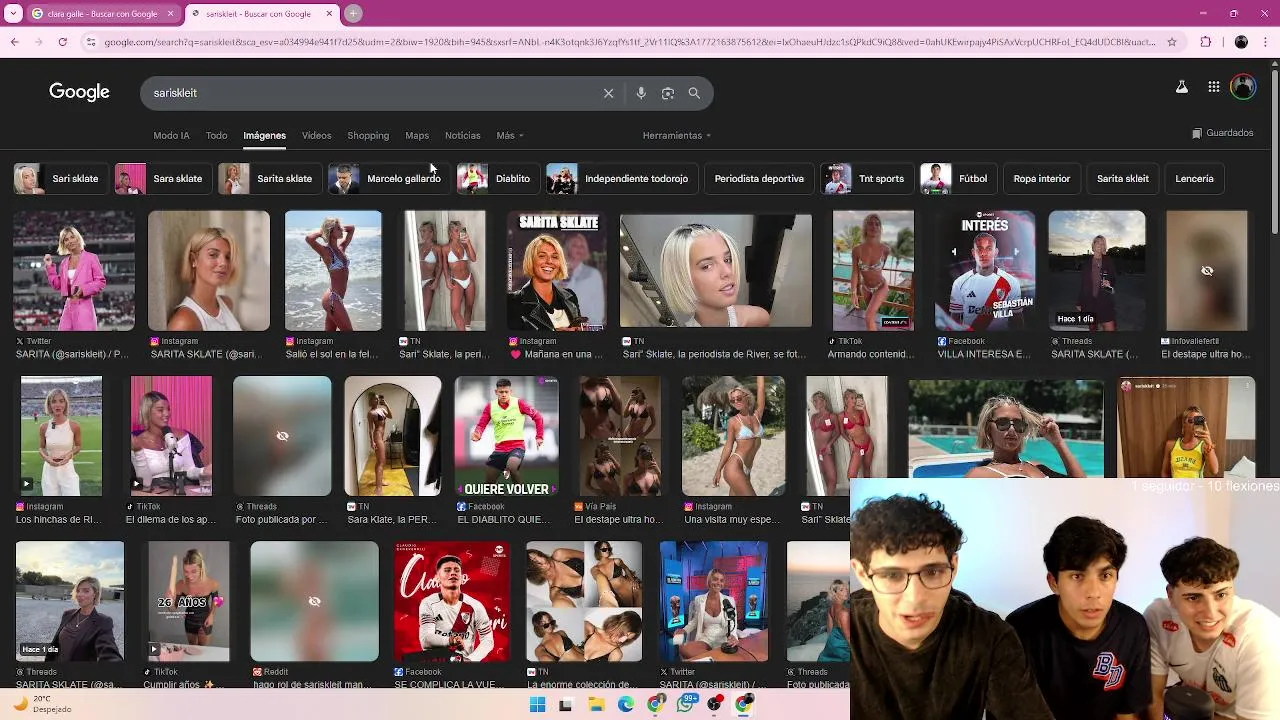Open the Twitter pink suit stadium thumbnail
1280x720 pixels.
tap(74, 270)
